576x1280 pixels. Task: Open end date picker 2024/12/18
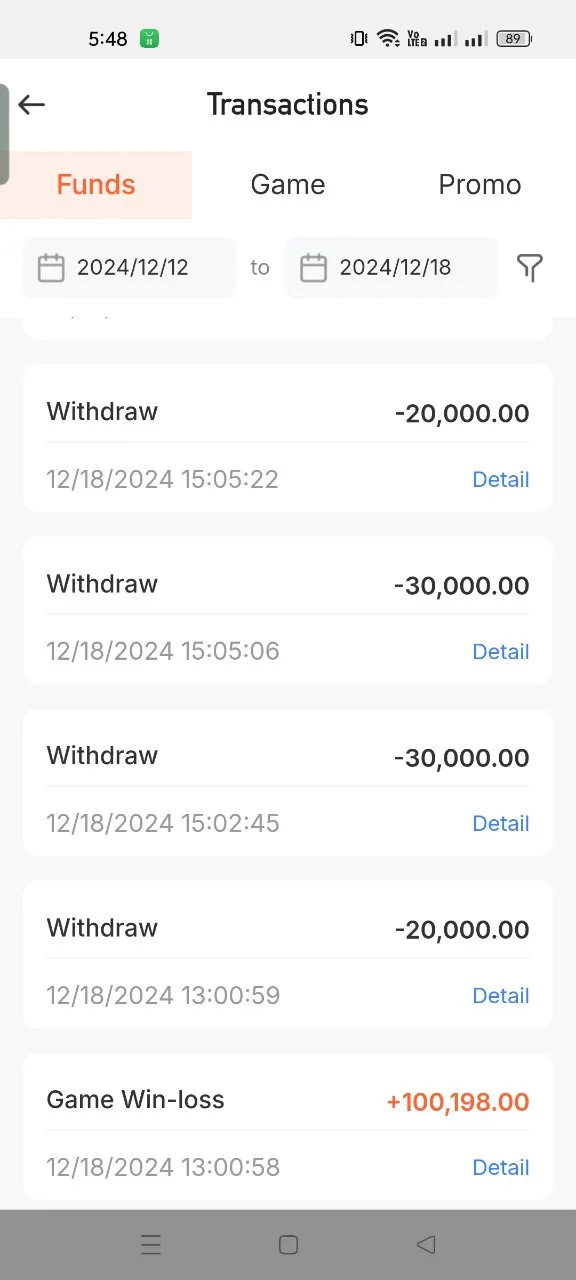(391, 267)
